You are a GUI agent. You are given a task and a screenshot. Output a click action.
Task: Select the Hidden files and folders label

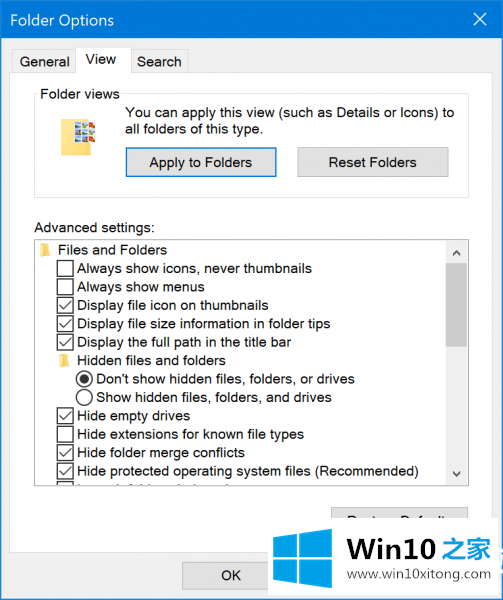point(151,361)
